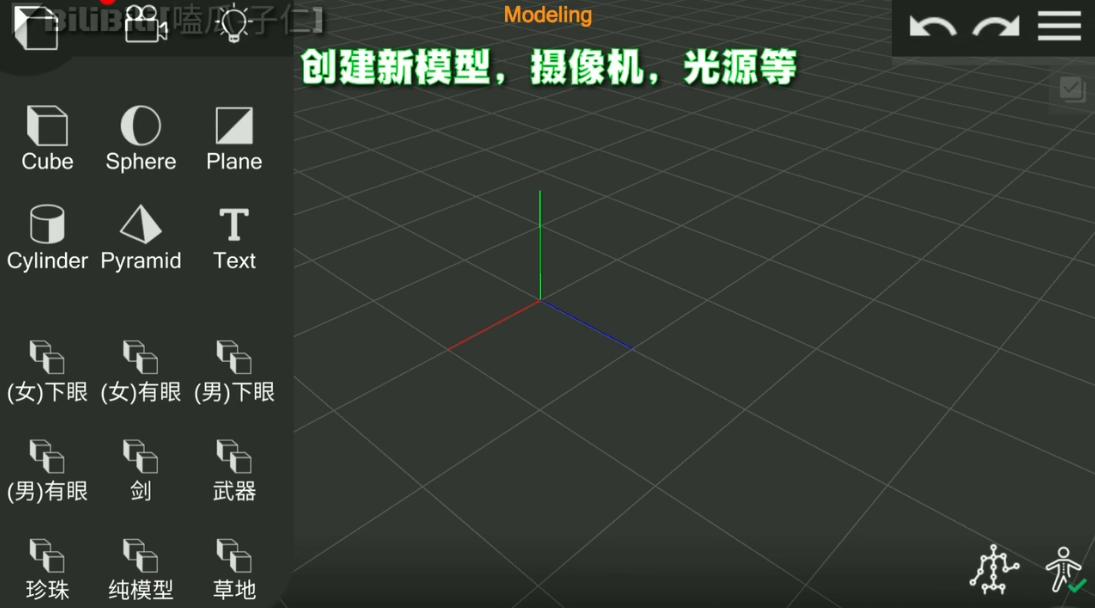Insert a Plane object
Screen dimensions: 1095x608
click(x=234, y=138)
